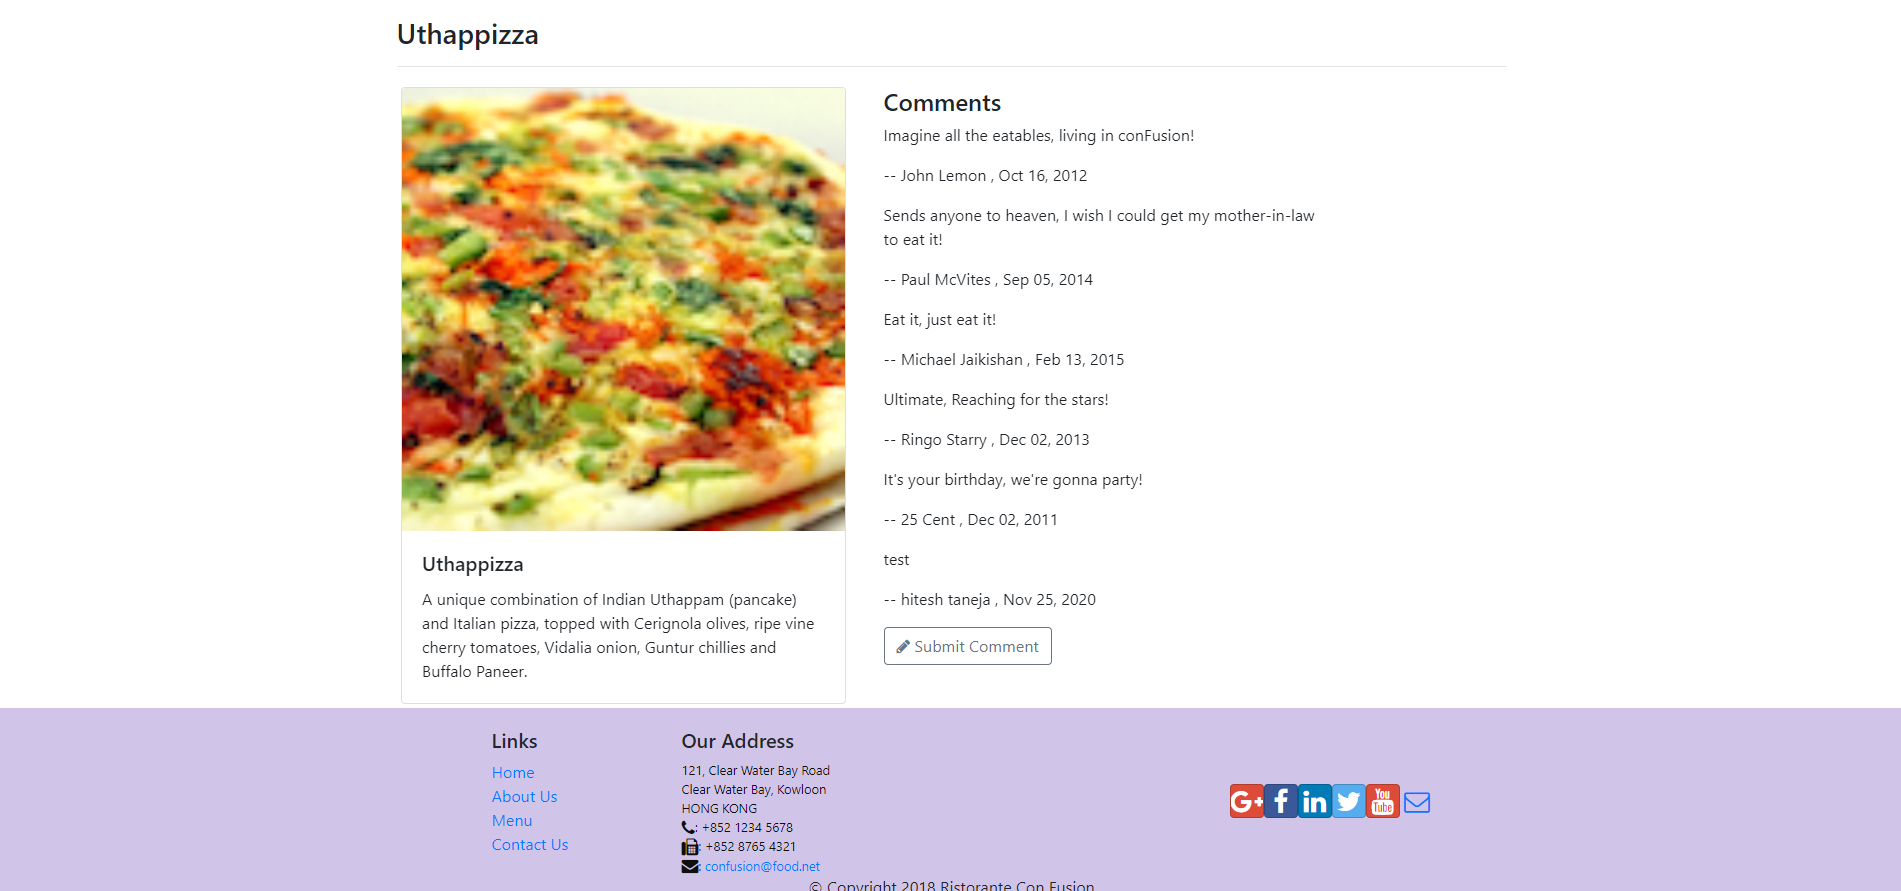Image resolution: width=1901 pixels, height=891 pixels.
Task: Click the John Lemon comment author line
Action: [985, 175]
